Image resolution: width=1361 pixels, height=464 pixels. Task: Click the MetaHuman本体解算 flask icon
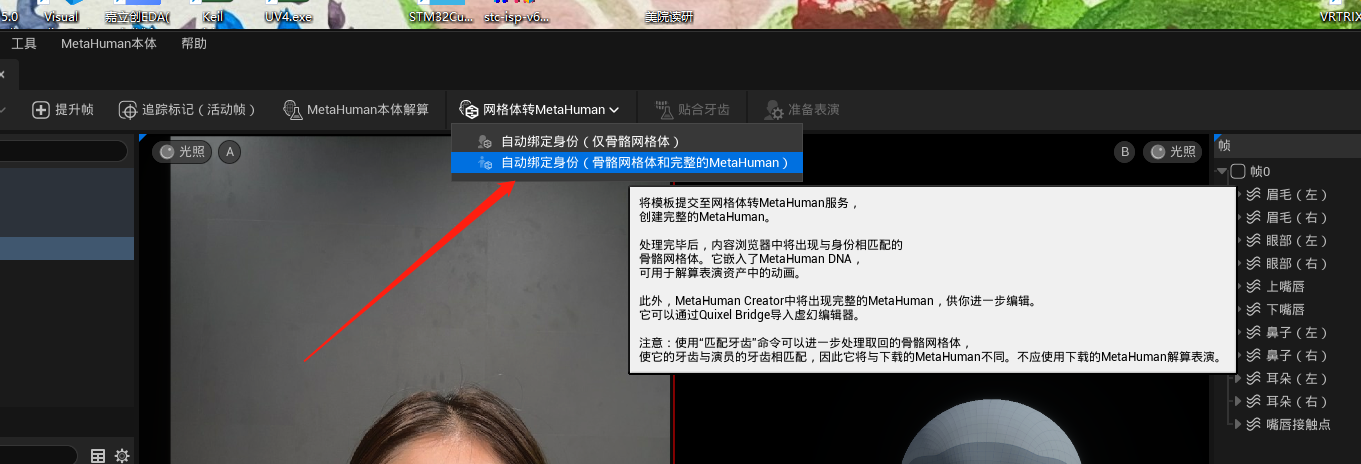click(293, 110)
